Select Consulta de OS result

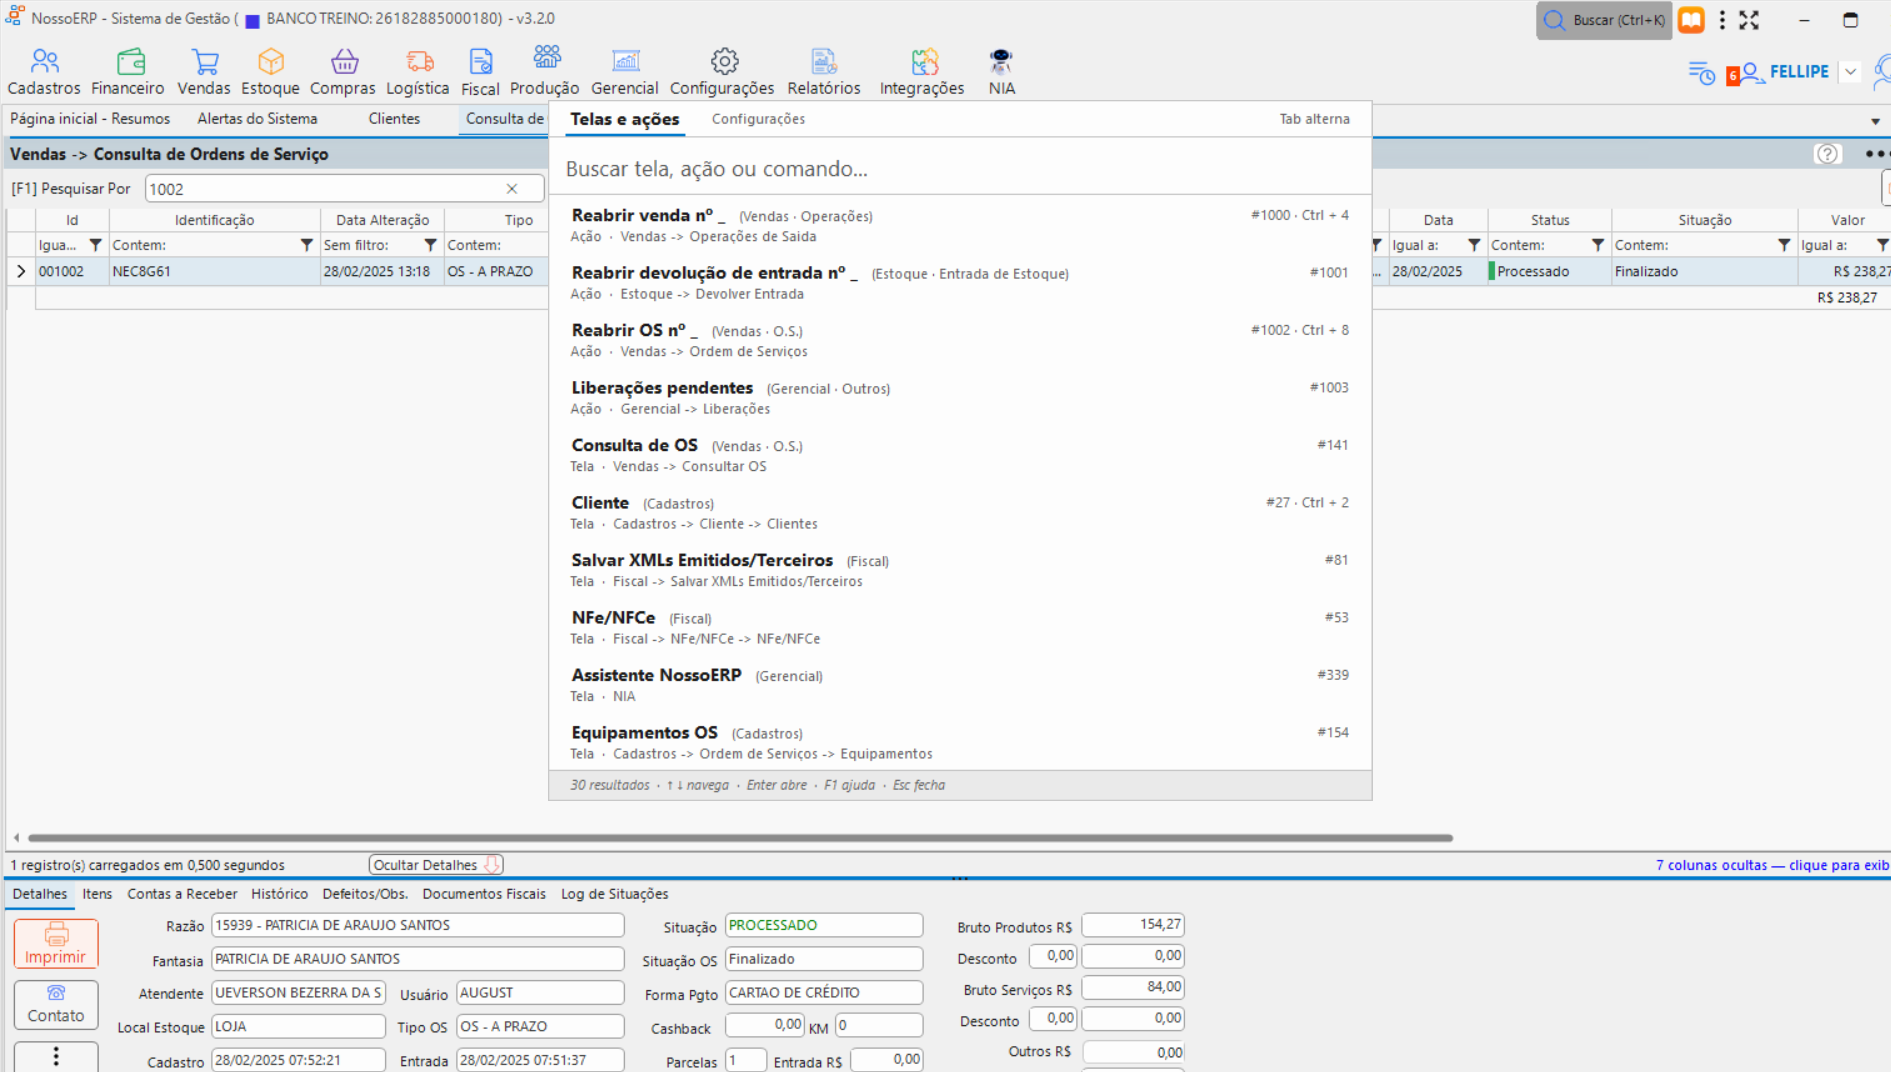(x=960, y=455)
